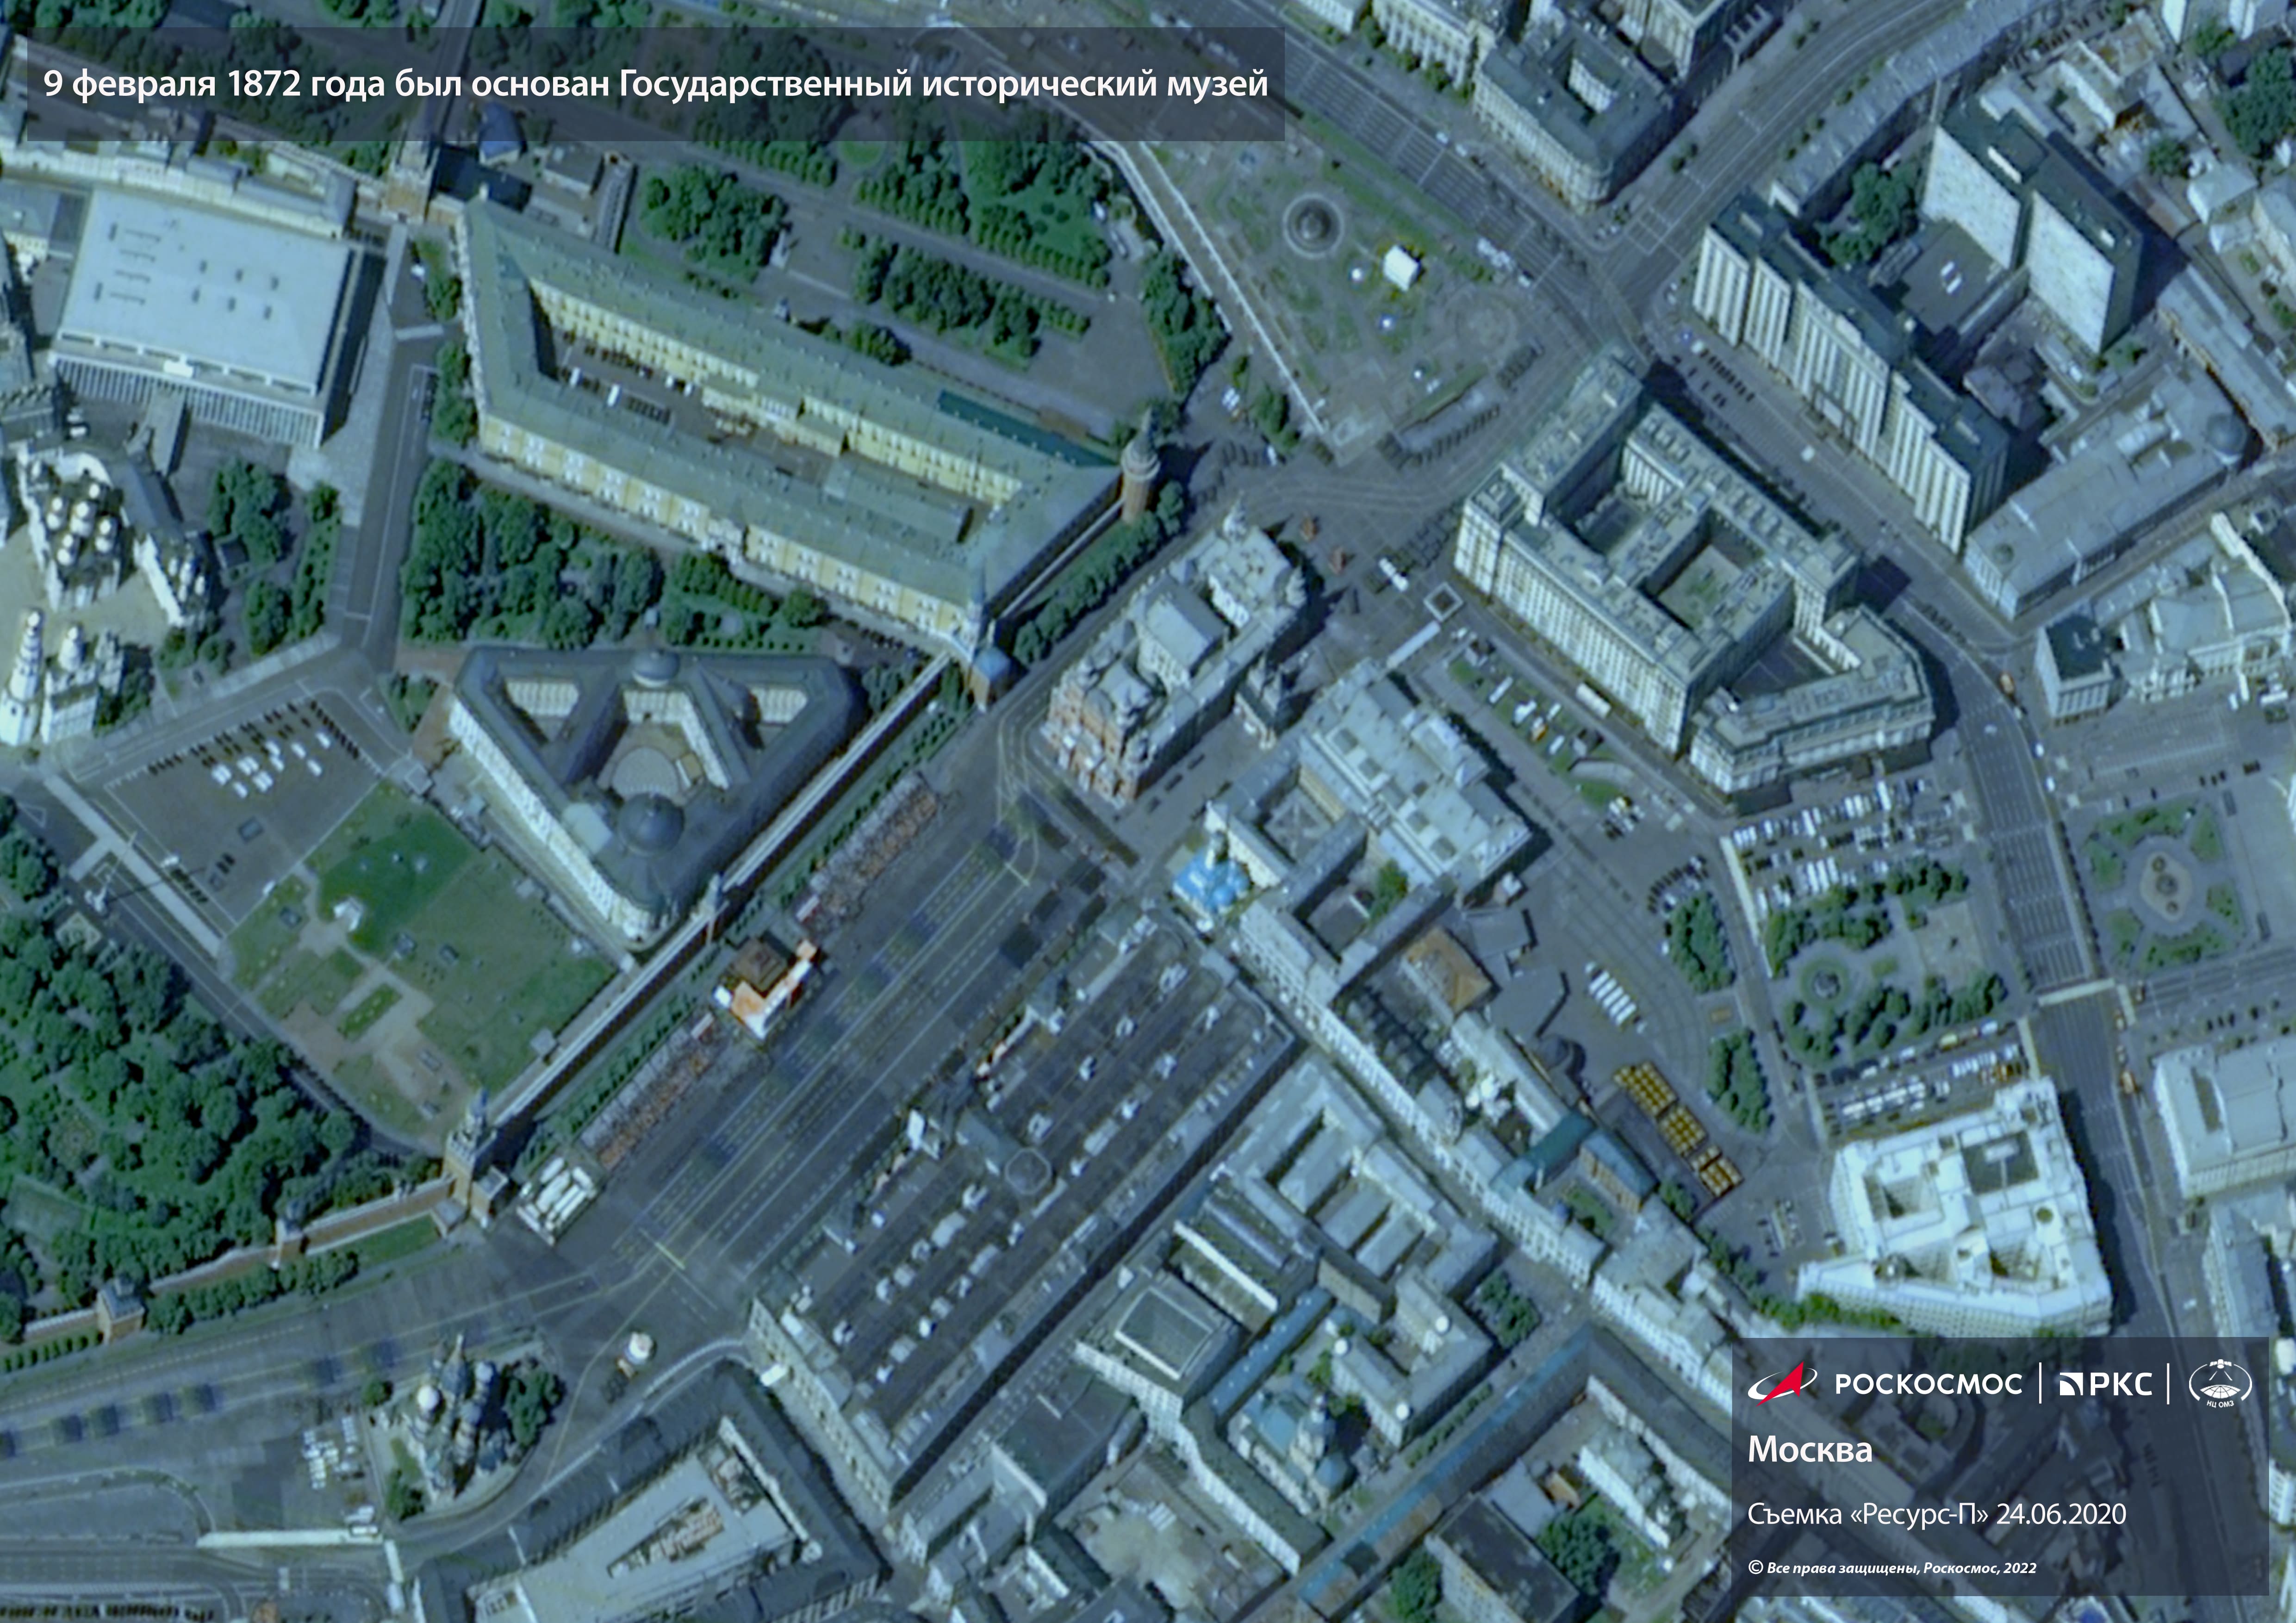Click the copyright © symbol
This screenshot has width=2296, height=1623.
(1755, 1568)
